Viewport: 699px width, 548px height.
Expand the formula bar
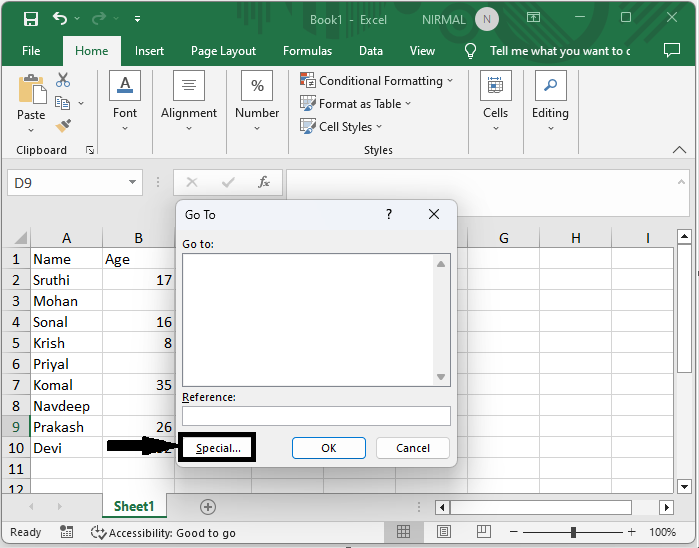point(681,182)
